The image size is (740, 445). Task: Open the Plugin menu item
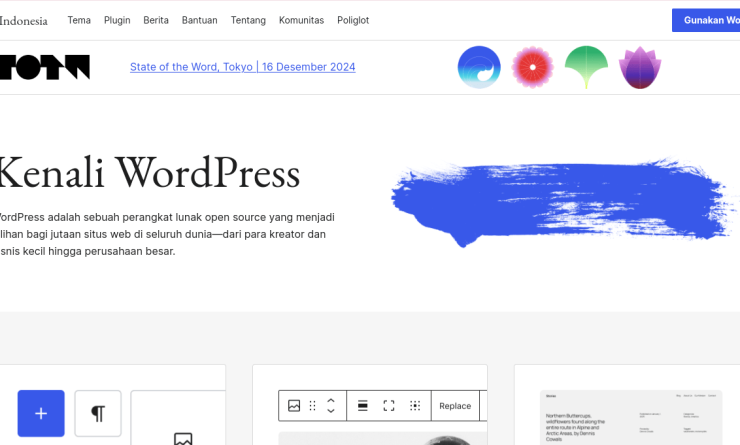point(117,20)
